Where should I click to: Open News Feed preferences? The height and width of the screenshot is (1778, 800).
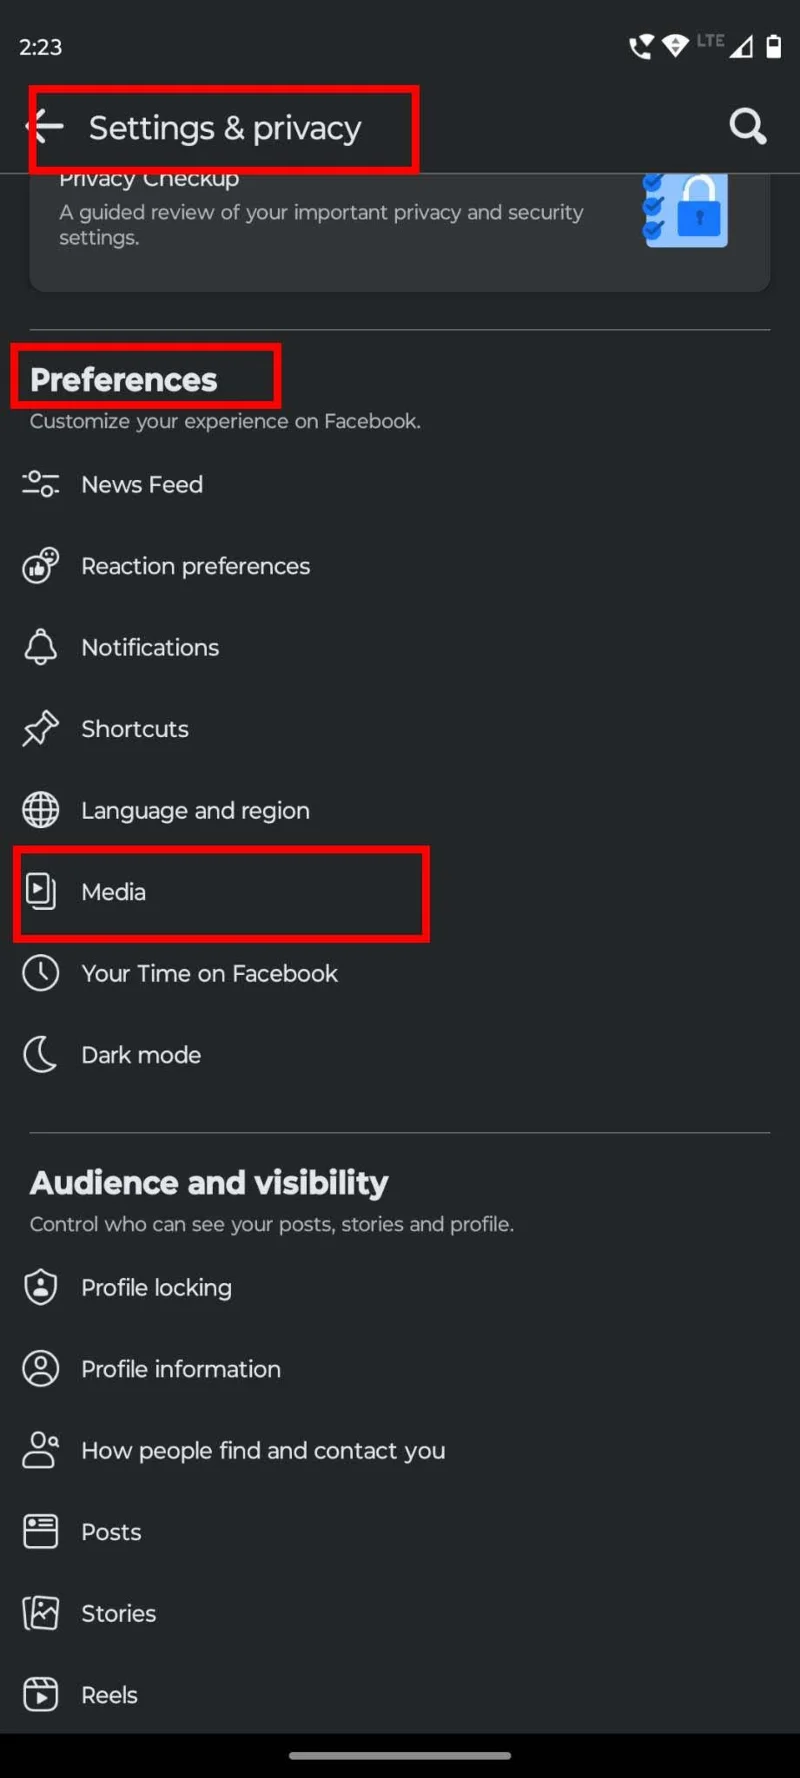coord(142,485)
